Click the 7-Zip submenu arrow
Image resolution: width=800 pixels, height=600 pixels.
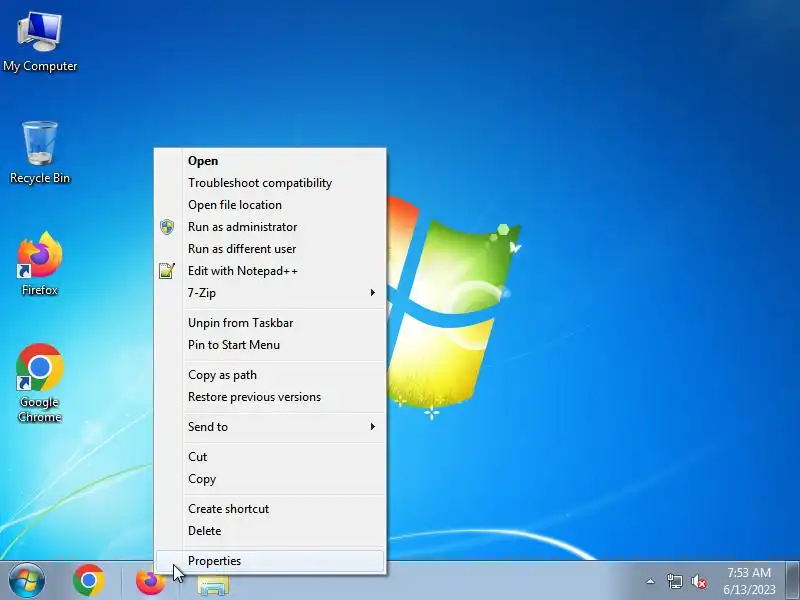372,292
